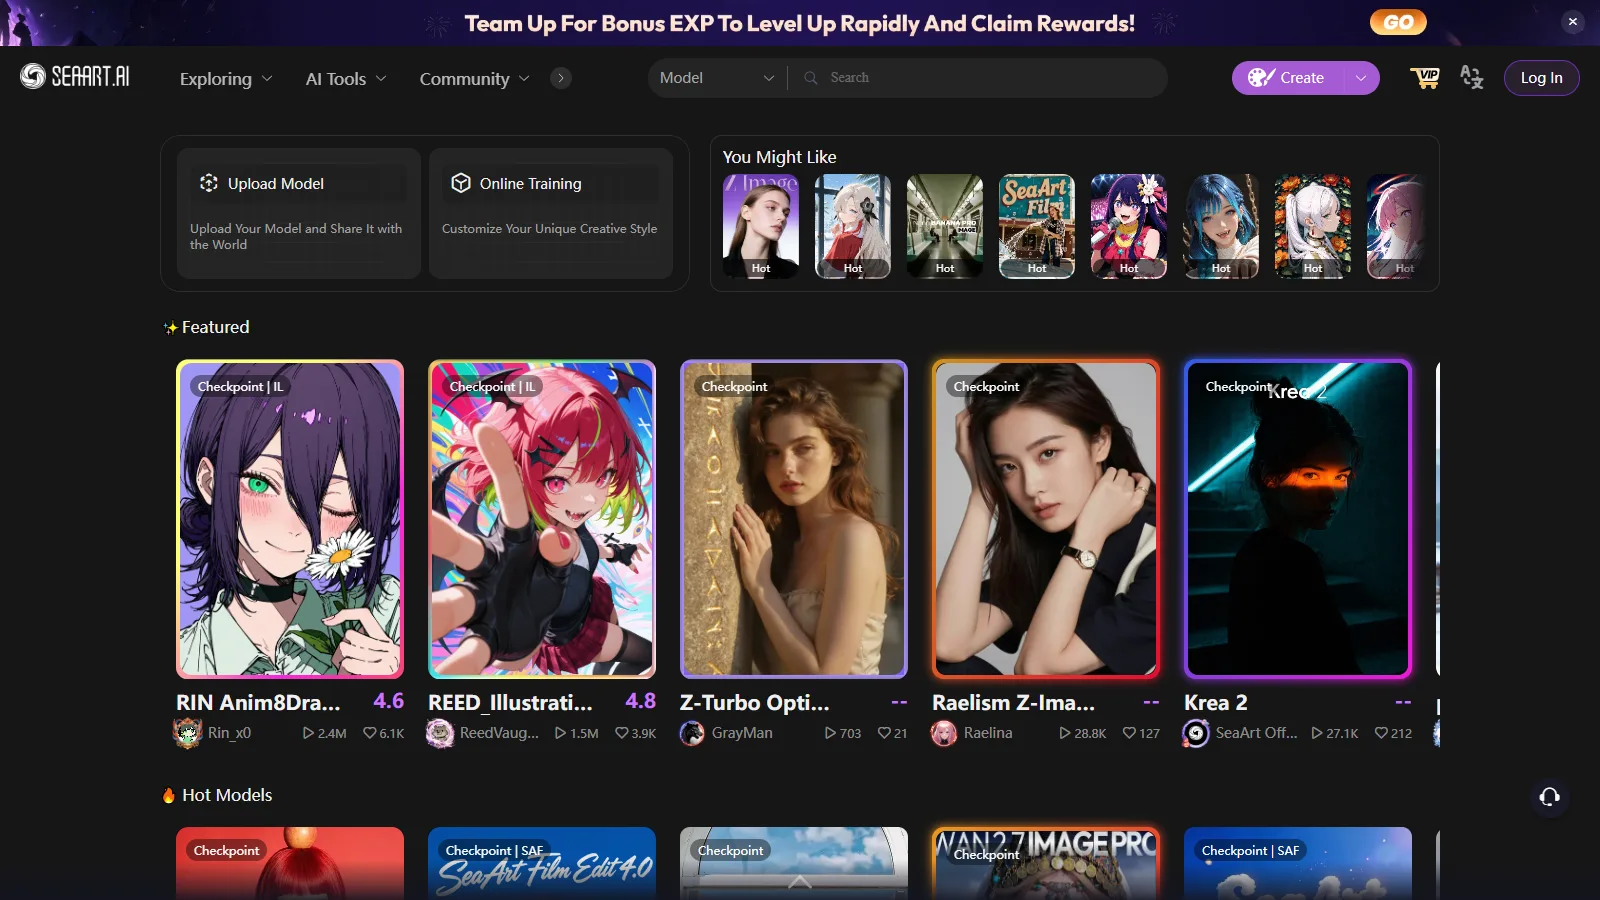Click the Log In button
The width and height of the screenshot is (1600, 900).
1541,78
